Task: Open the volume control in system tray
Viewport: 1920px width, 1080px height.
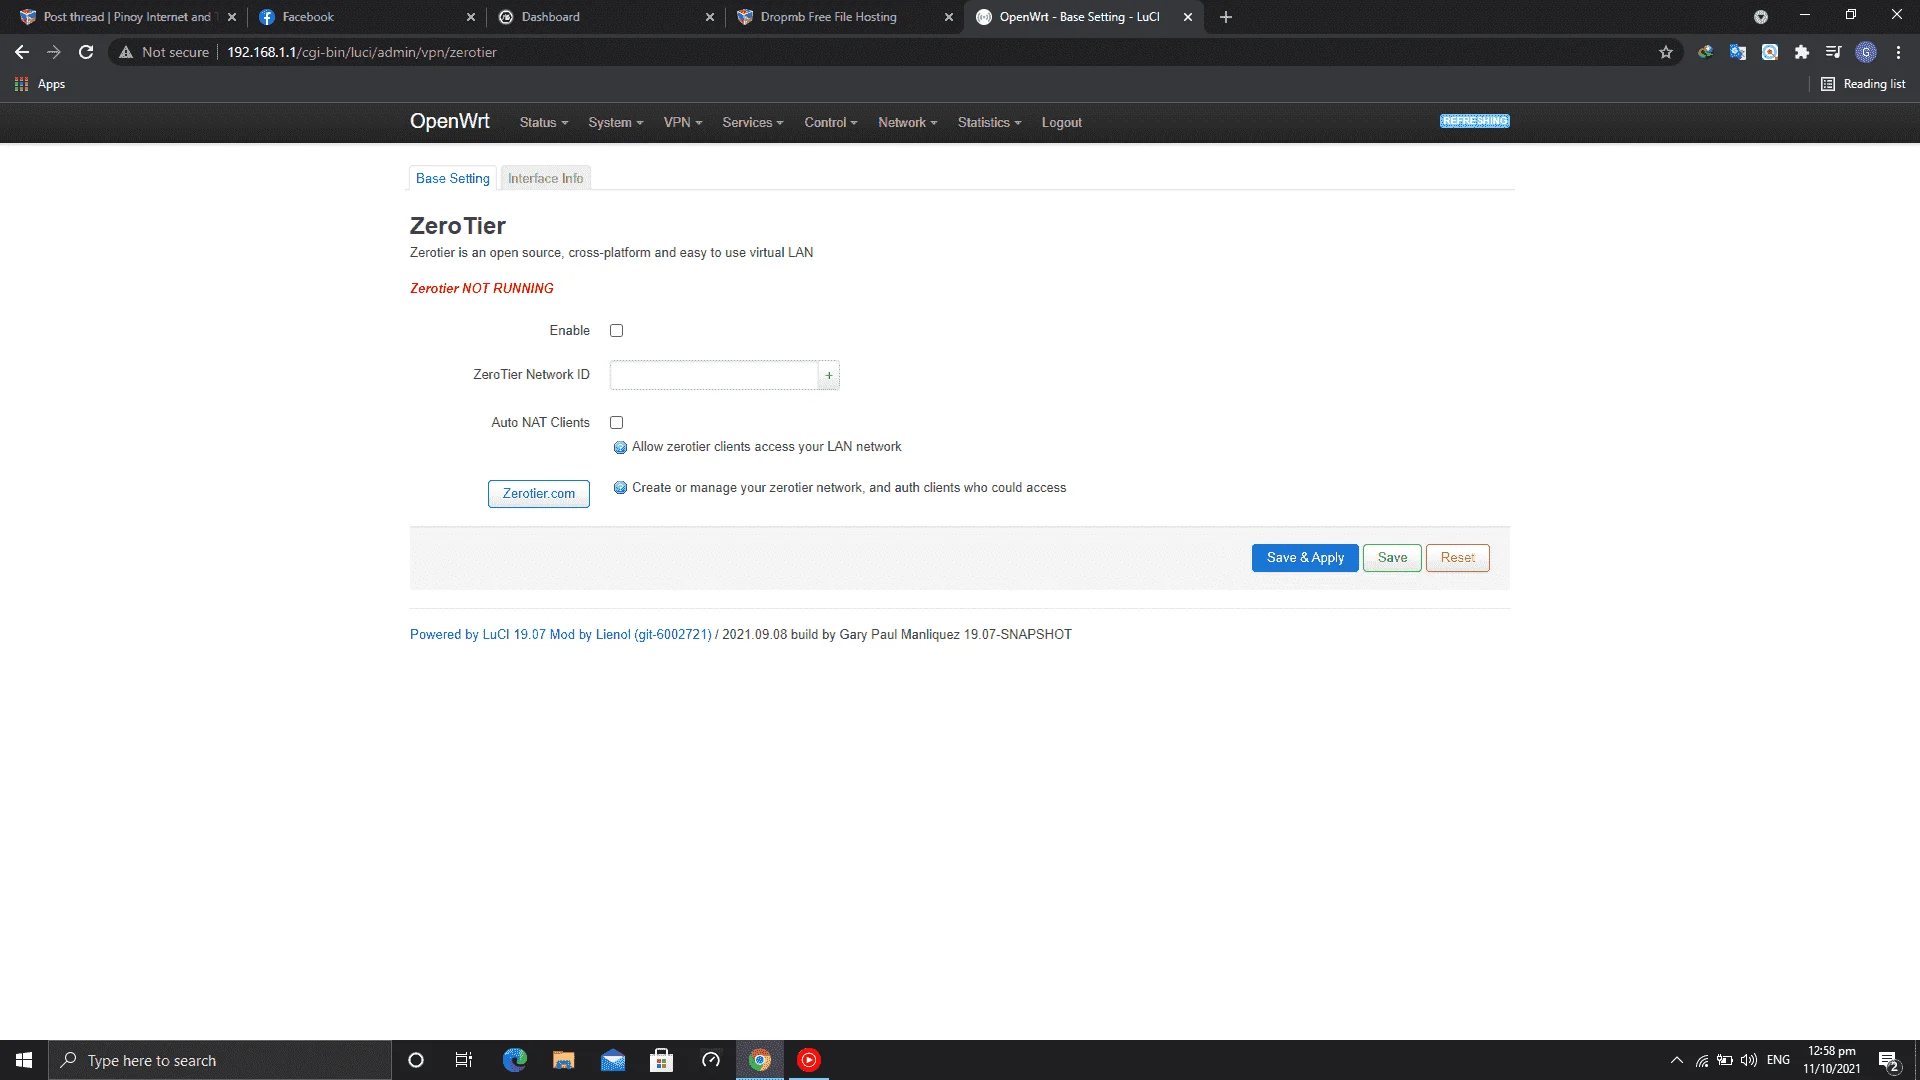Action: [1749, 1060]
